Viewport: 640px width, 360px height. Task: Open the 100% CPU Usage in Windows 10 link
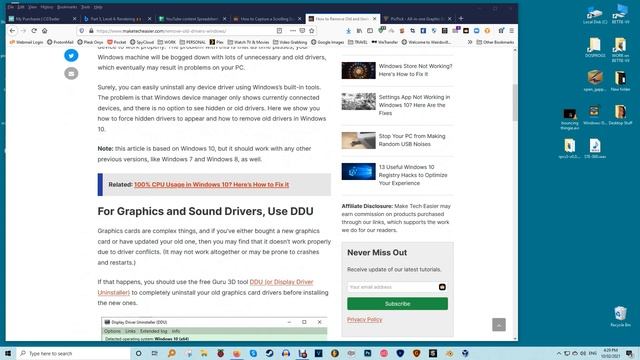[211, 184]
